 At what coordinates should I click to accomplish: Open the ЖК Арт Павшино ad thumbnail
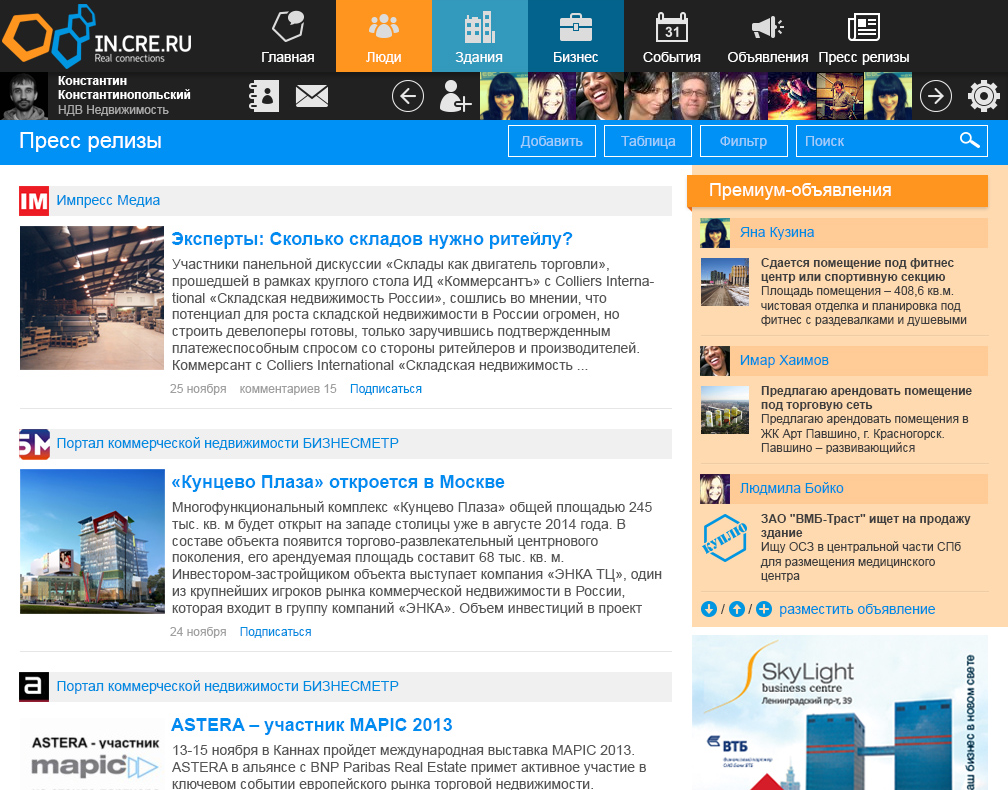pyautogui.click(x=724, y=409)
